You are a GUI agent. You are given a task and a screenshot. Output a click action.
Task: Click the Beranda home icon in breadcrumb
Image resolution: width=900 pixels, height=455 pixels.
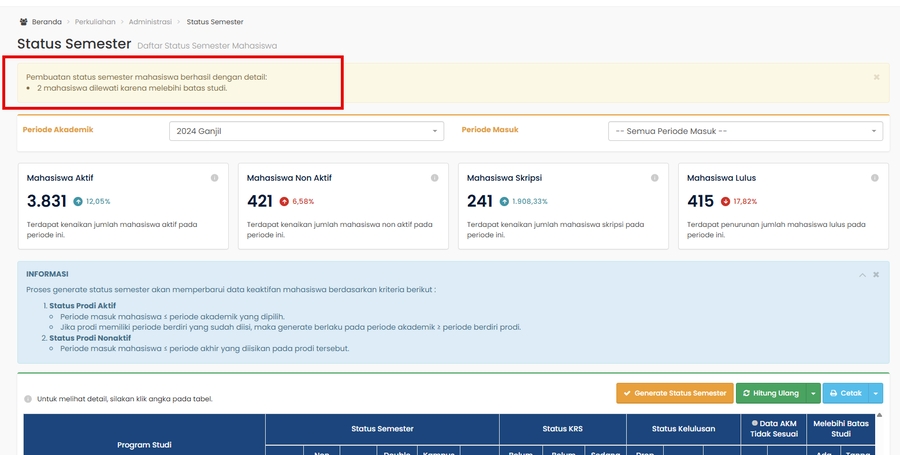(23, 21)
